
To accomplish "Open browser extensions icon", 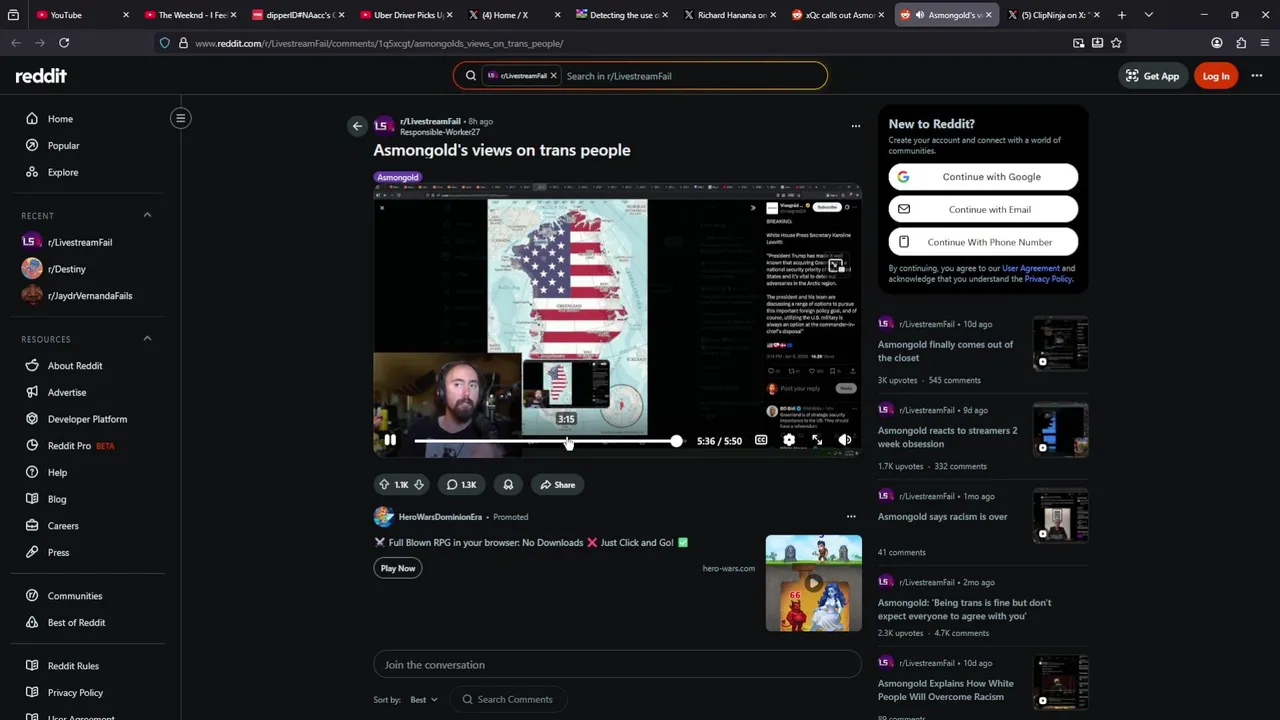I will tap(1241, 43).
